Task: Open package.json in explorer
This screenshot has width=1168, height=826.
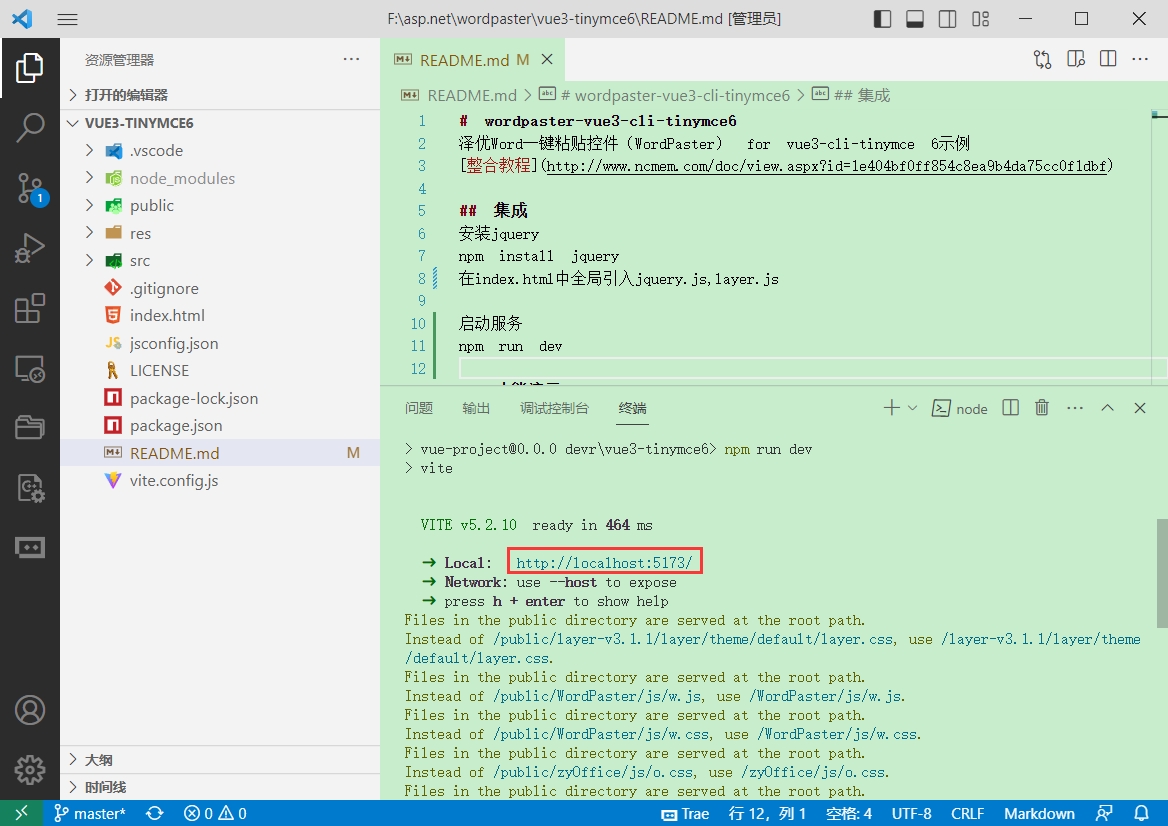Action: click(176, 425)
